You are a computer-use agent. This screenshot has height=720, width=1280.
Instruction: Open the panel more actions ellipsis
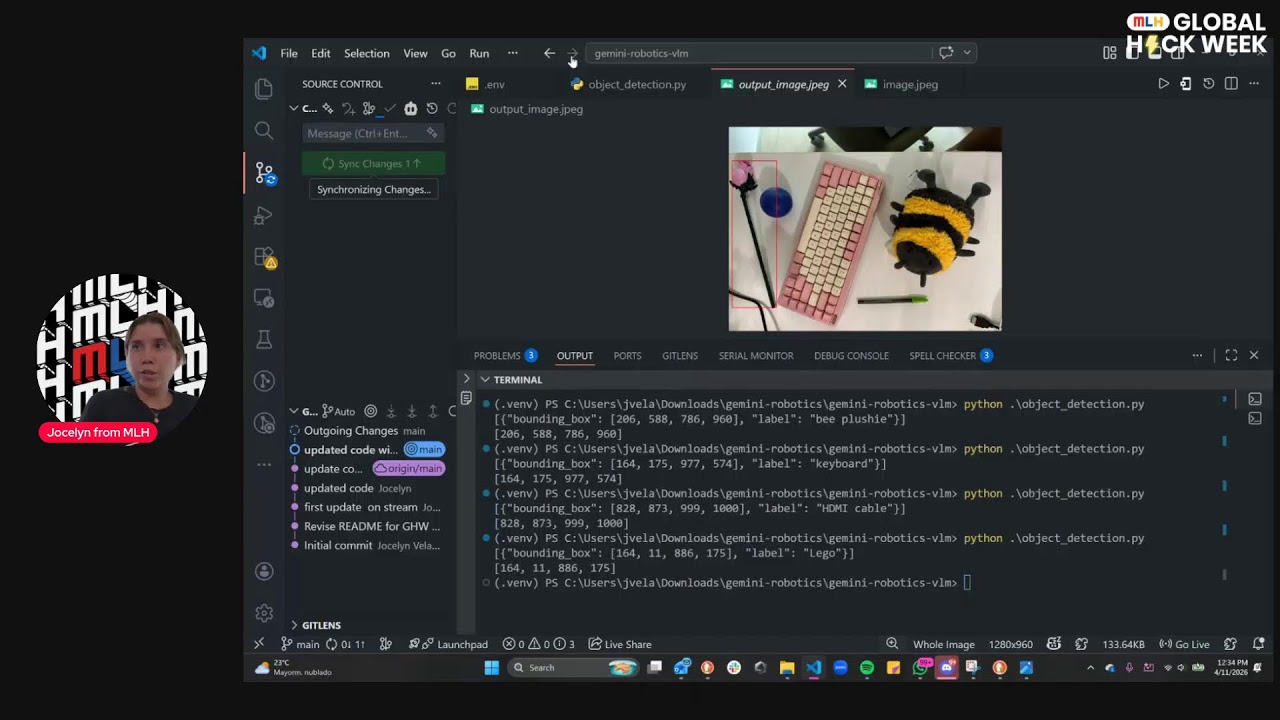1197,355
